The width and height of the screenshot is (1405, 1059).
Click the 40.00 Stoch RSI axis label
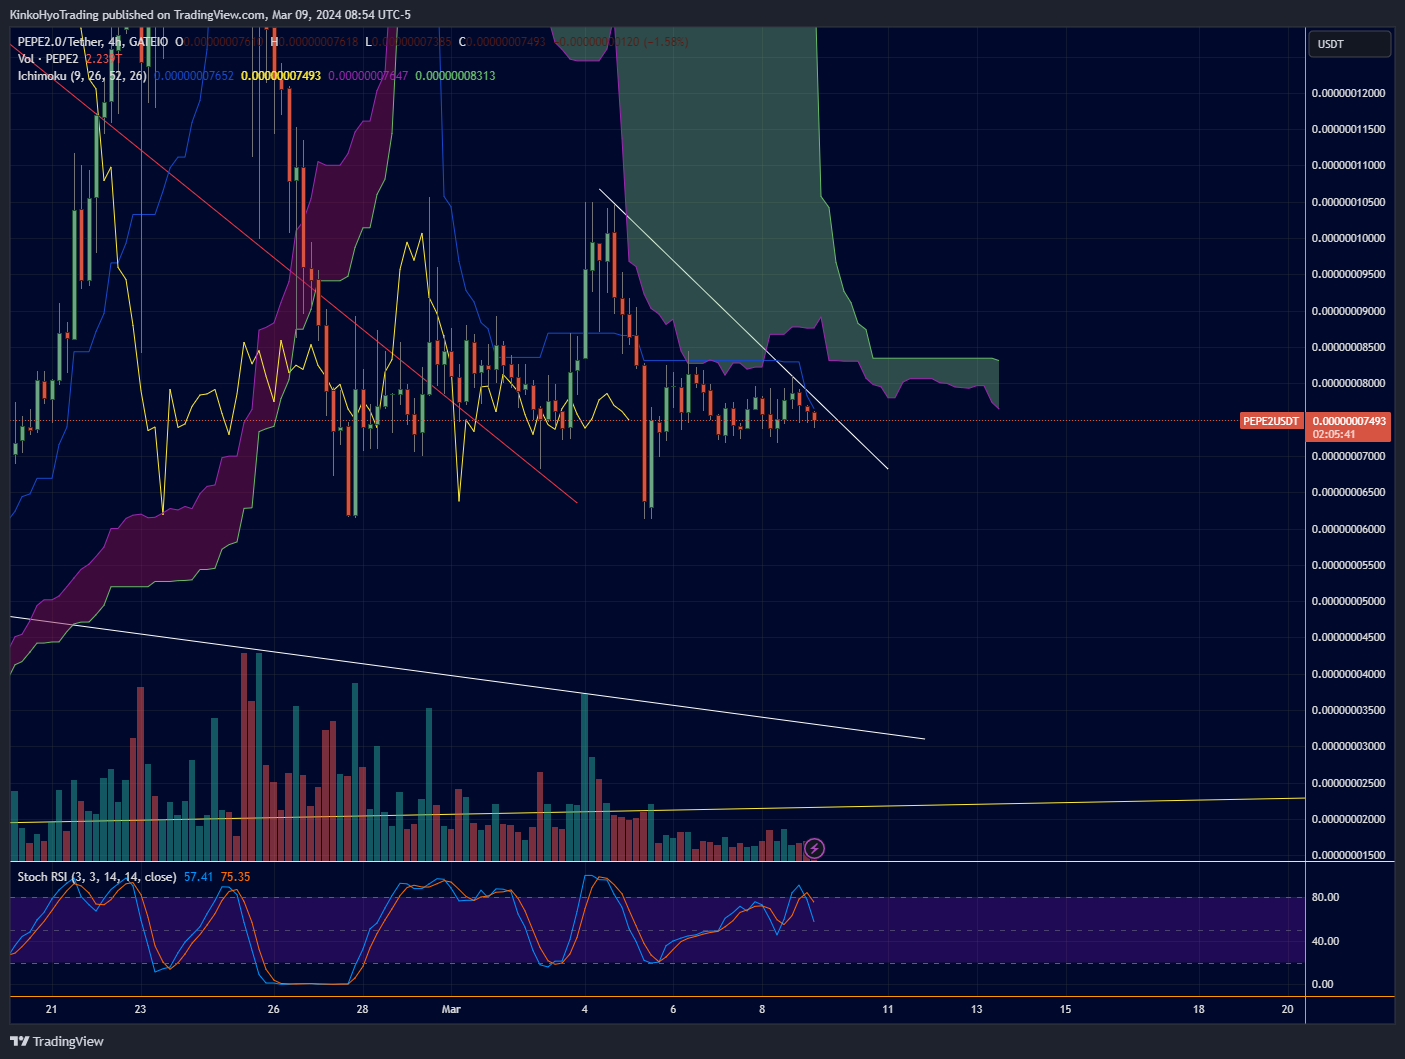point(1325,941)
